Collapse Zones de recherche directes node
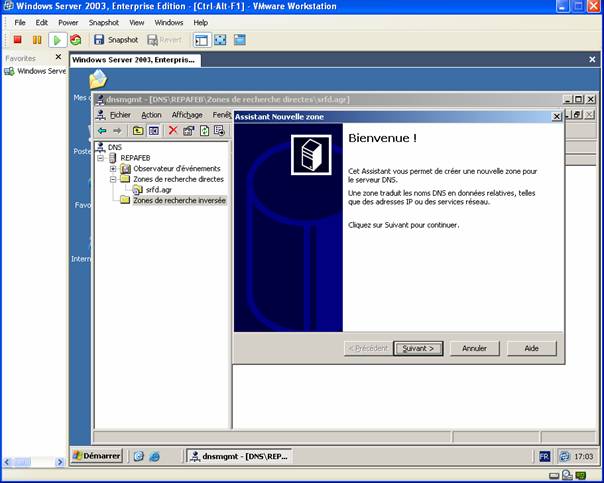The image size is (604, 483). coord(113,179)
